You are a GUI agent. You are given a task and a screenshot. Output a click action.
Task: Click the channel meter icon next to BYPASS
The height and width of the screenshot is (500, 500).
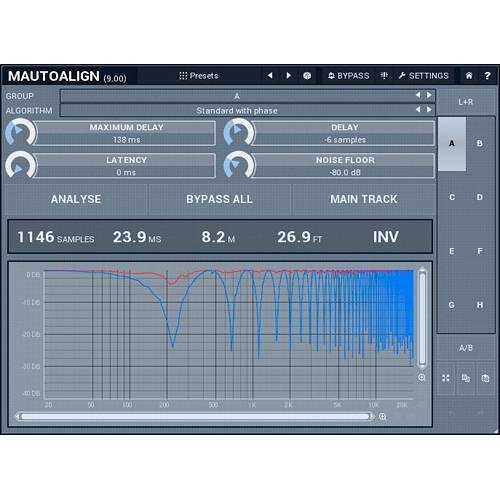[384, 76]
